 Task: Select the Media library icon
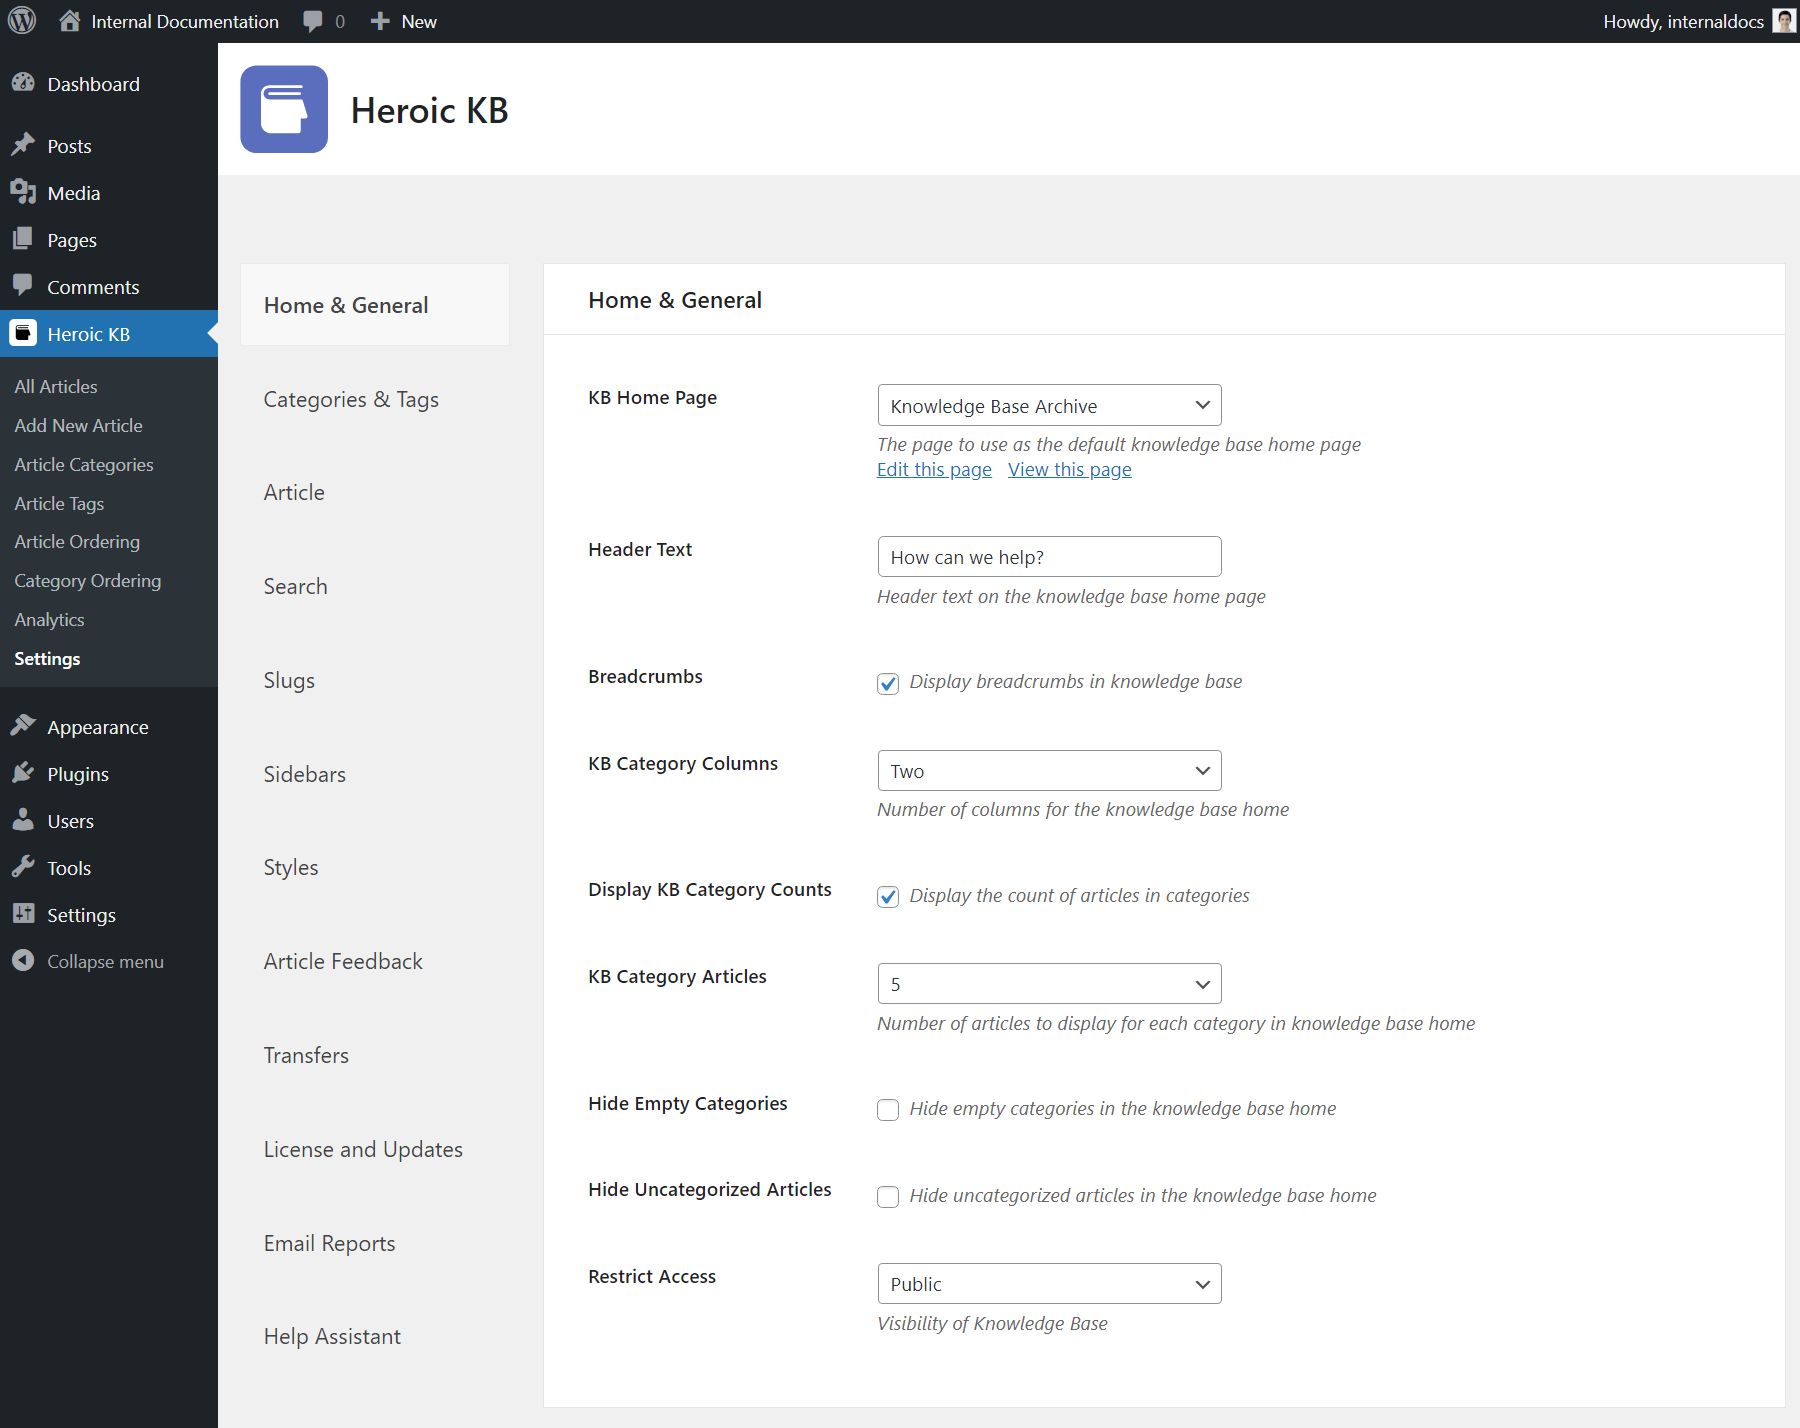pos(24,192)
